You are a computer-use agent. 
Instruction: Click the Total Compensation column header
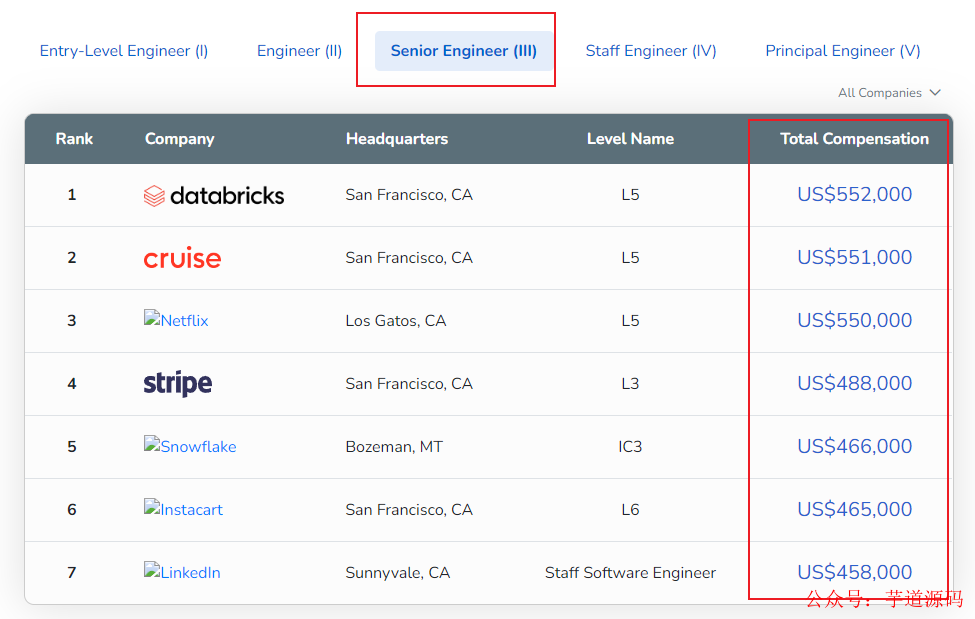pyautogui.click(x=854, y=139)
